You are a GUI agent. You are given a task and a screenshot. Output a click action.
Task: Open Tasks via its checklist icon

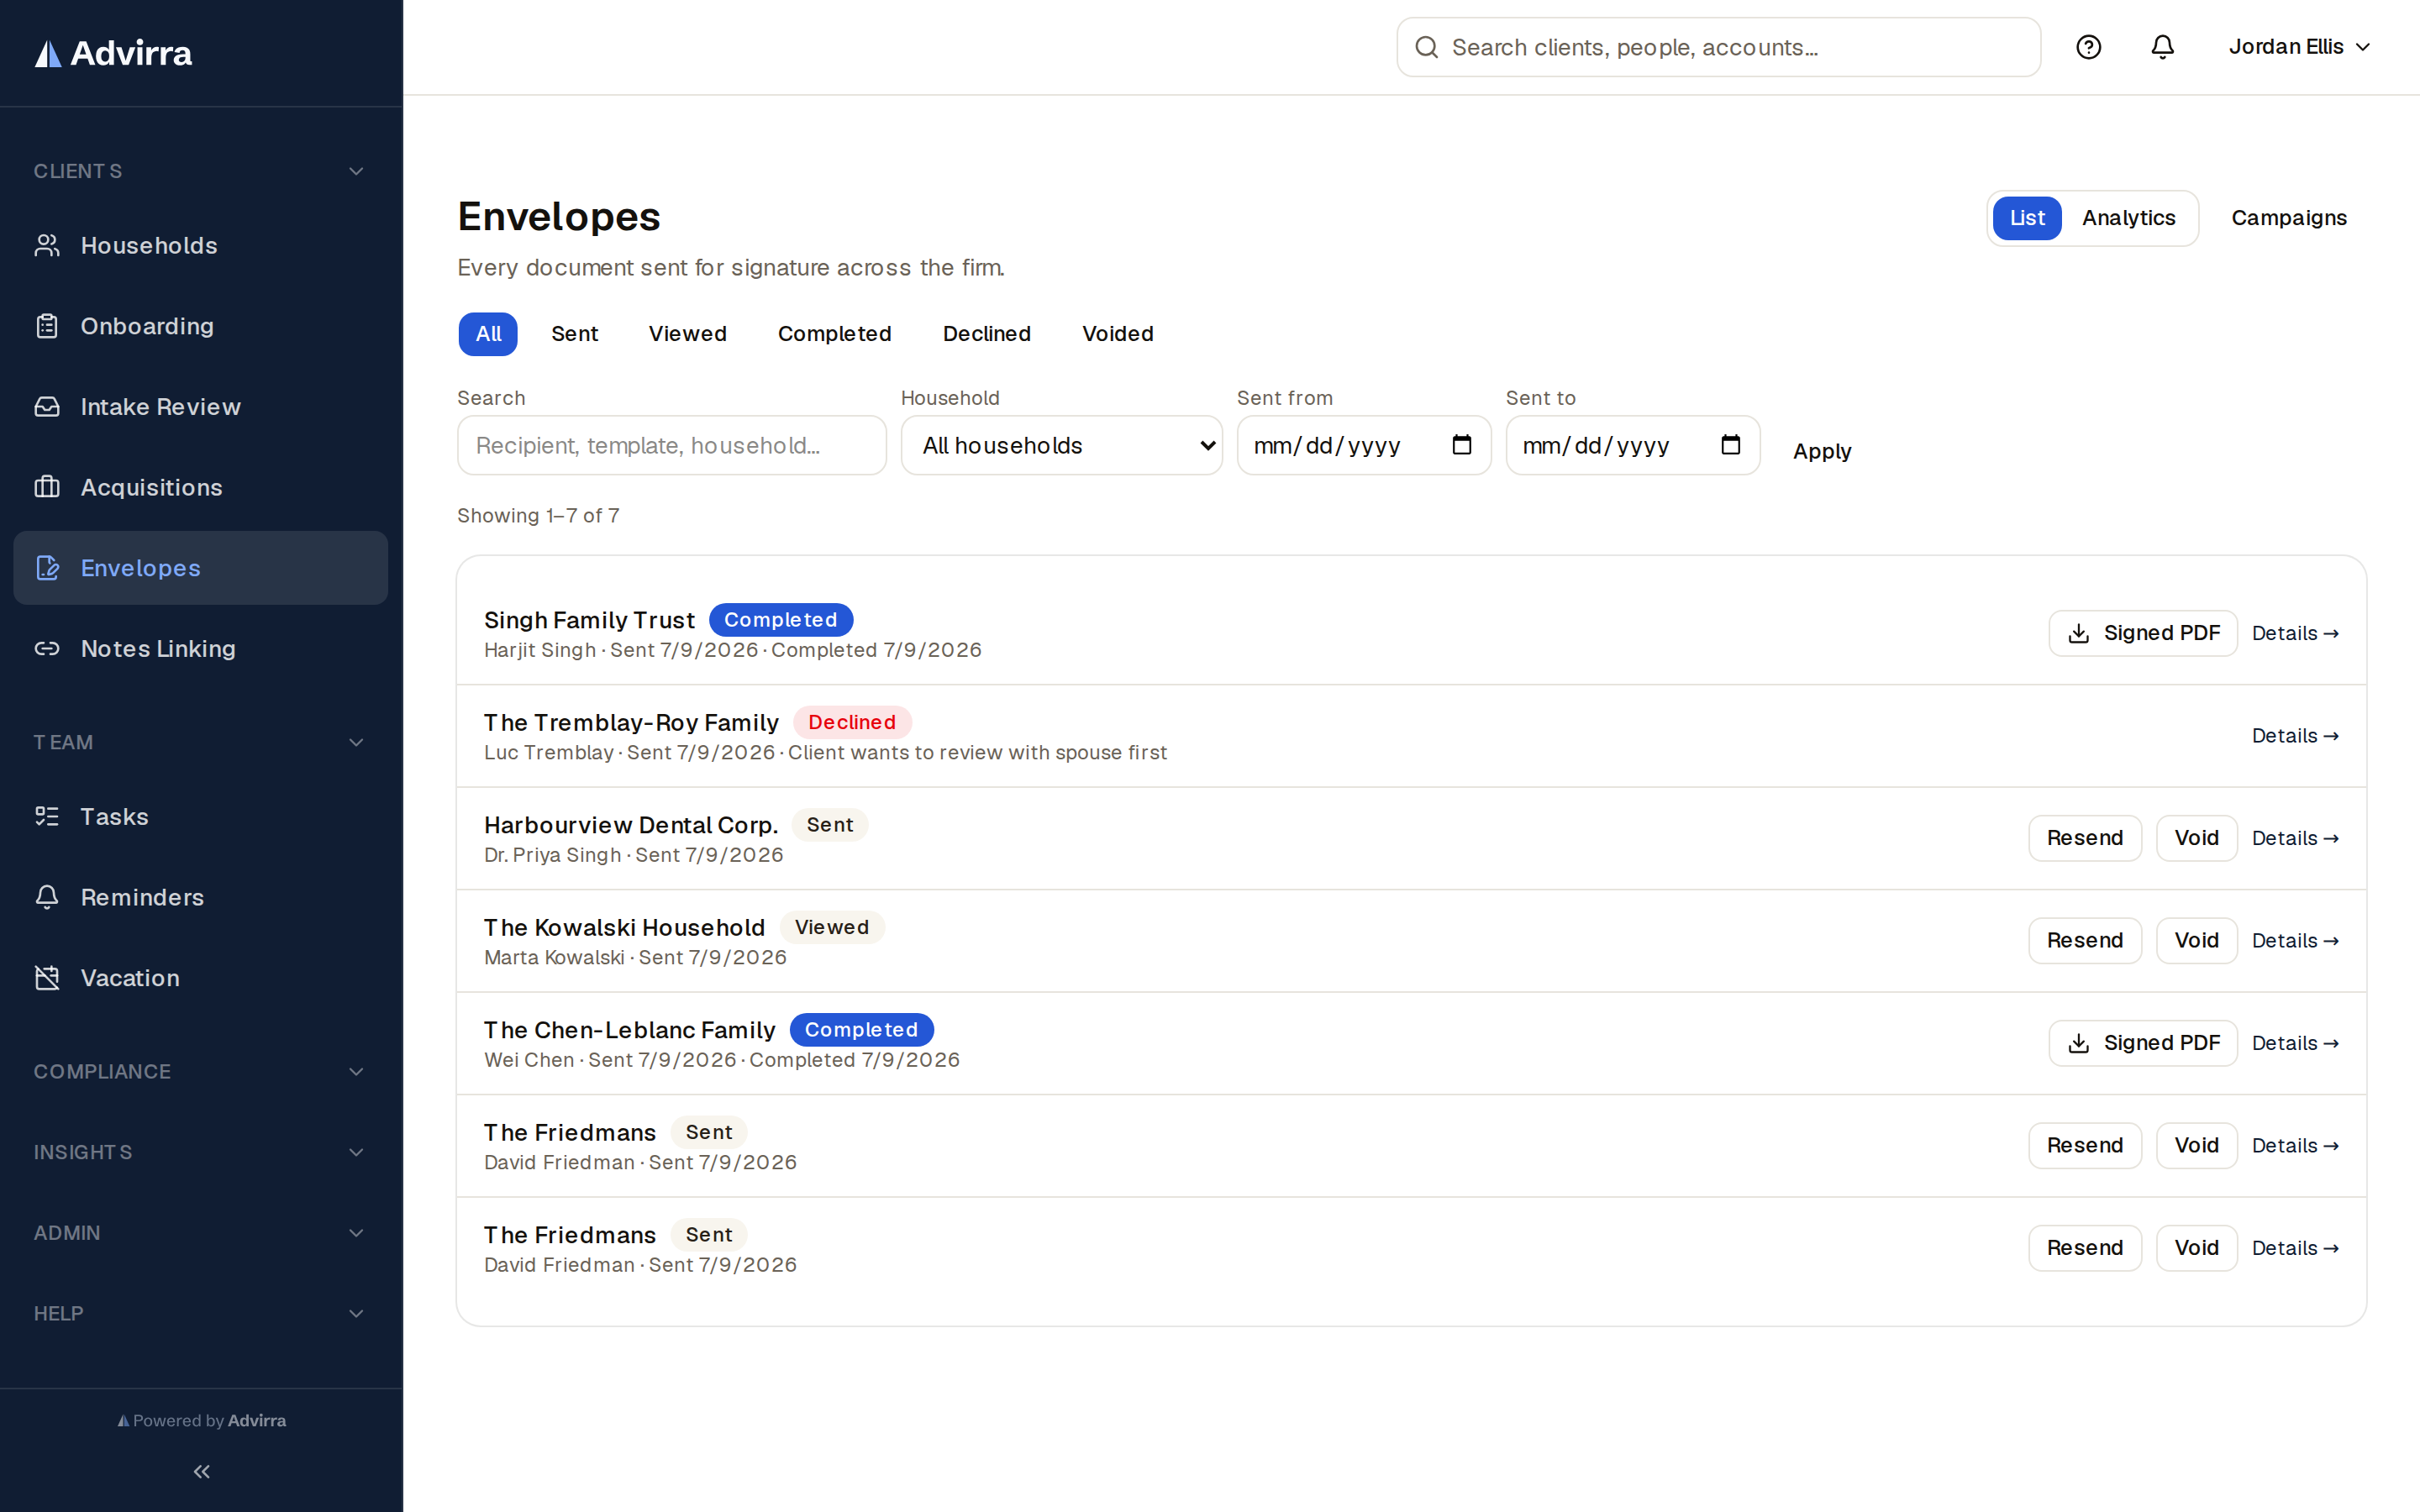pyautogui.click(x=47, y=817)
